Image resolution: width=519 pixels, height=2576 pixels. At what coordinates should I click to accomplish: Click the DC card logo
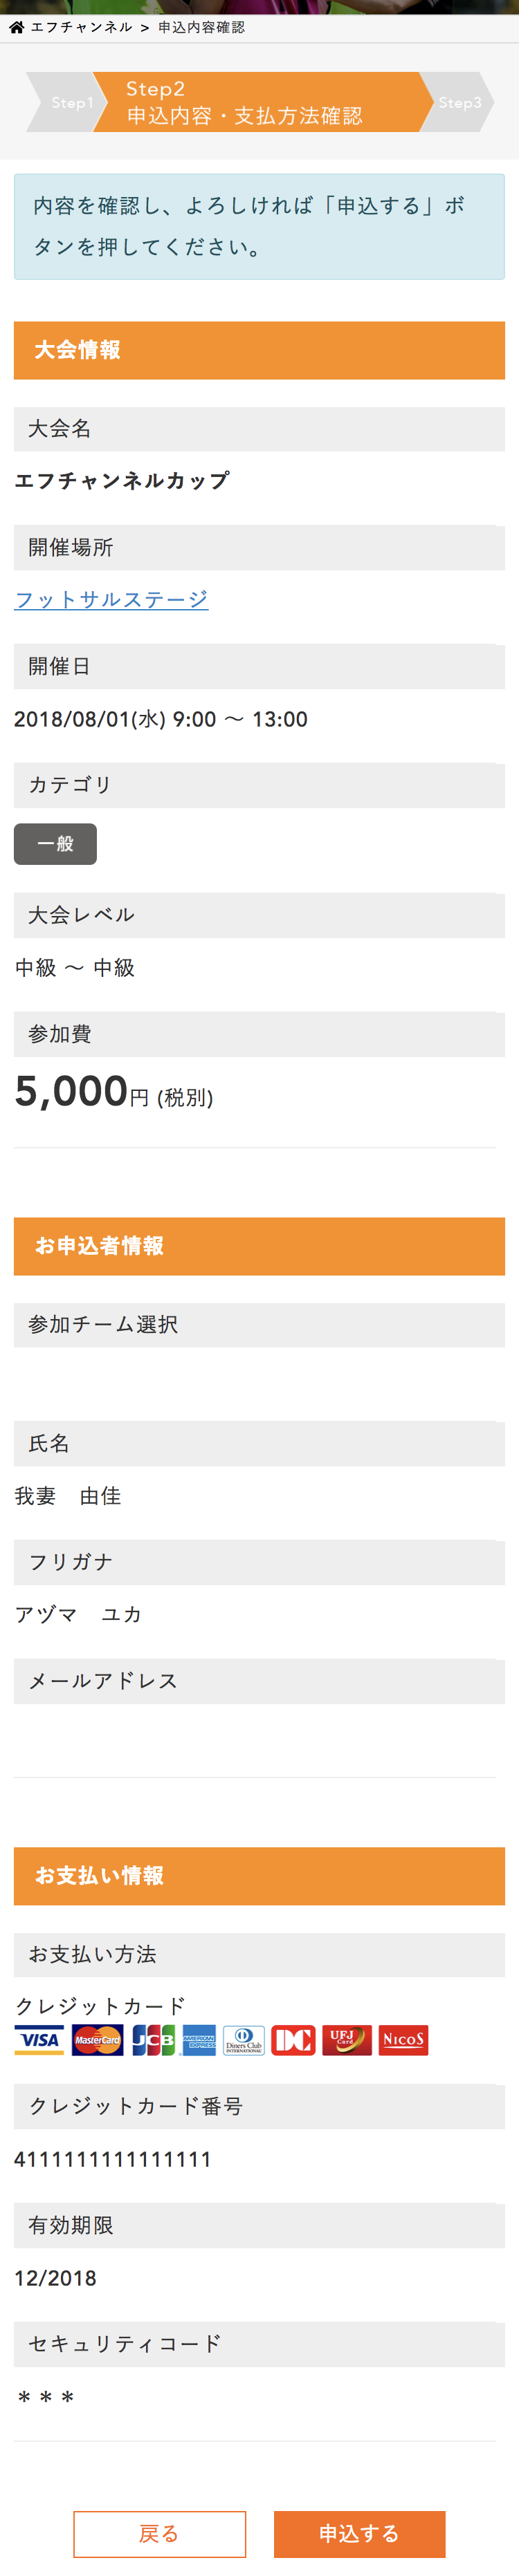pyautogui.click(x=293, y=2040)
